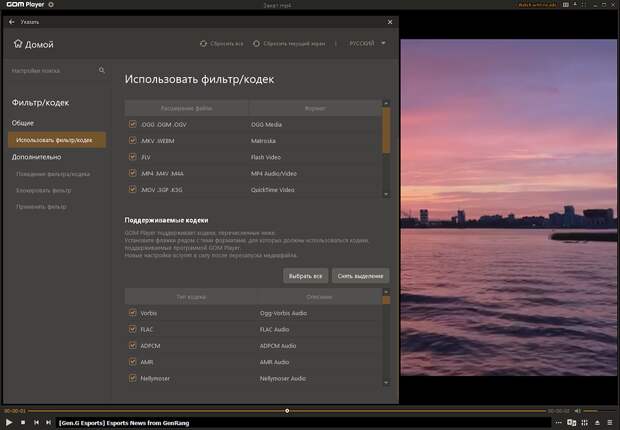620x430 pixels.
Task: Collapse the Общие section
Action: 23,122
